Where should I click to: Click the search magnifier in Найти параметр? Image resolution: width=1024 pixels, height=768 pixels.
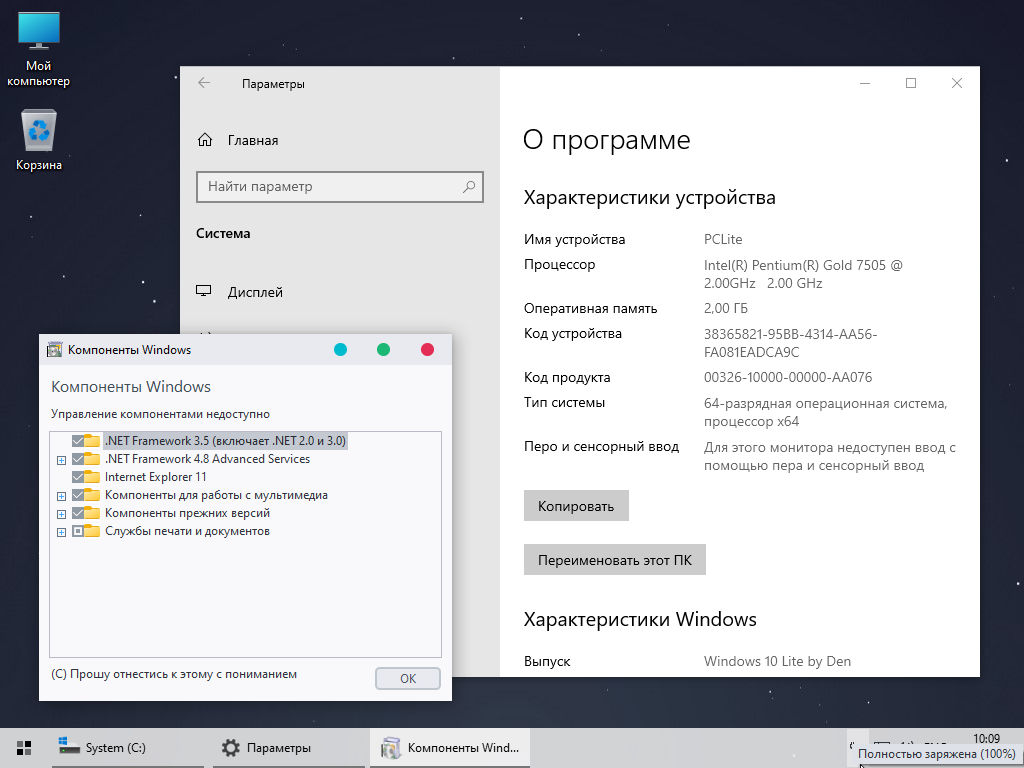pos(469,187)
